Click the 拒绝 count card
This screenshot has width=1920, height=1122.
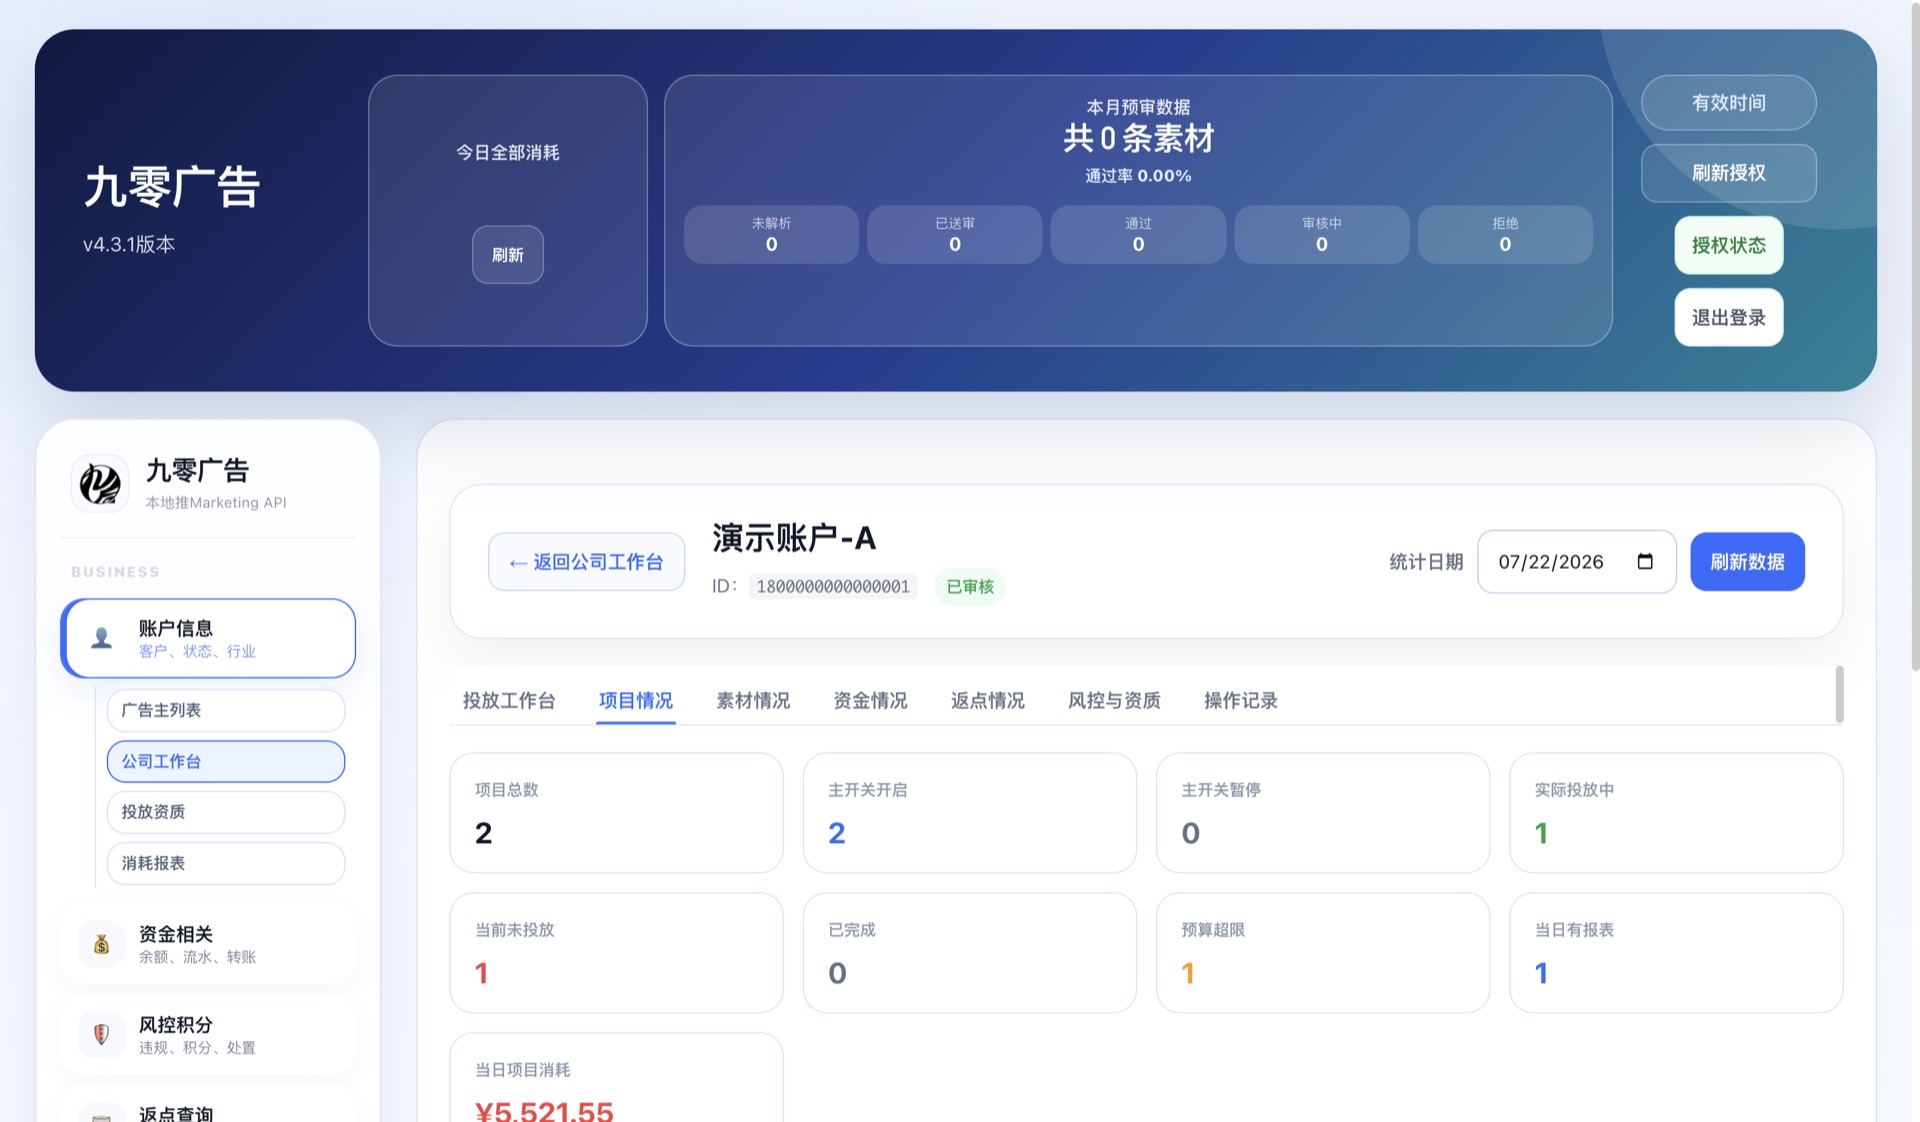(1505, 235)
